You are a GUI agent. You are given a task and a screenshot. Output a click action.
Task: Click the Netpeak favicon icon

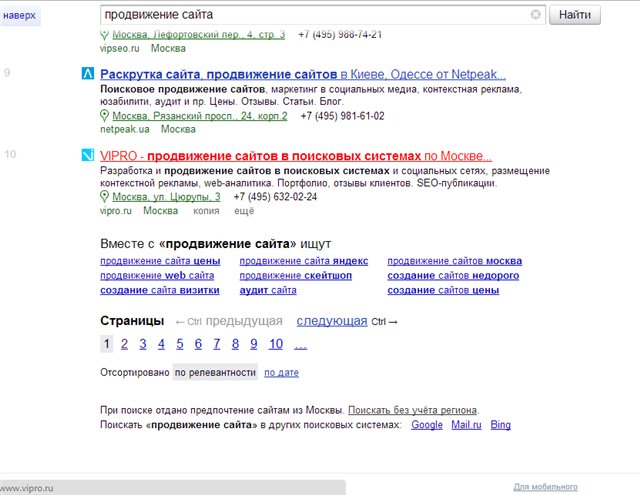(88, 74)
